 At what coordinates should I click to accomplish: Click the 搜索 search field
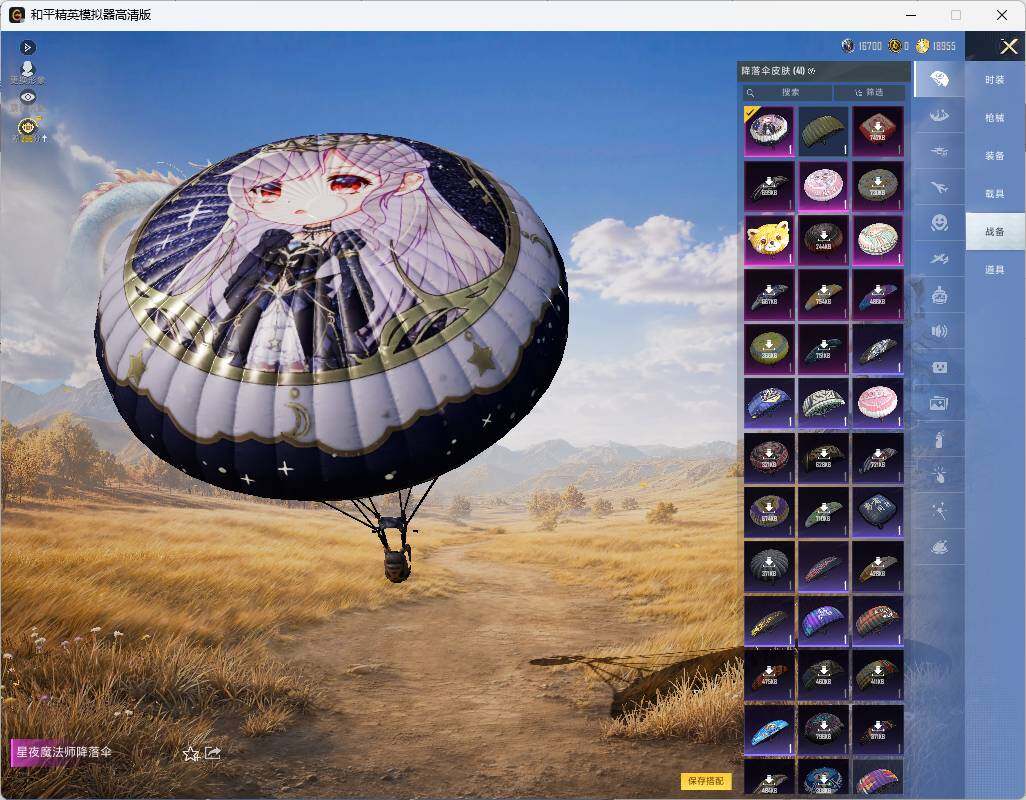pyautogui.click(x=787, y=93)
